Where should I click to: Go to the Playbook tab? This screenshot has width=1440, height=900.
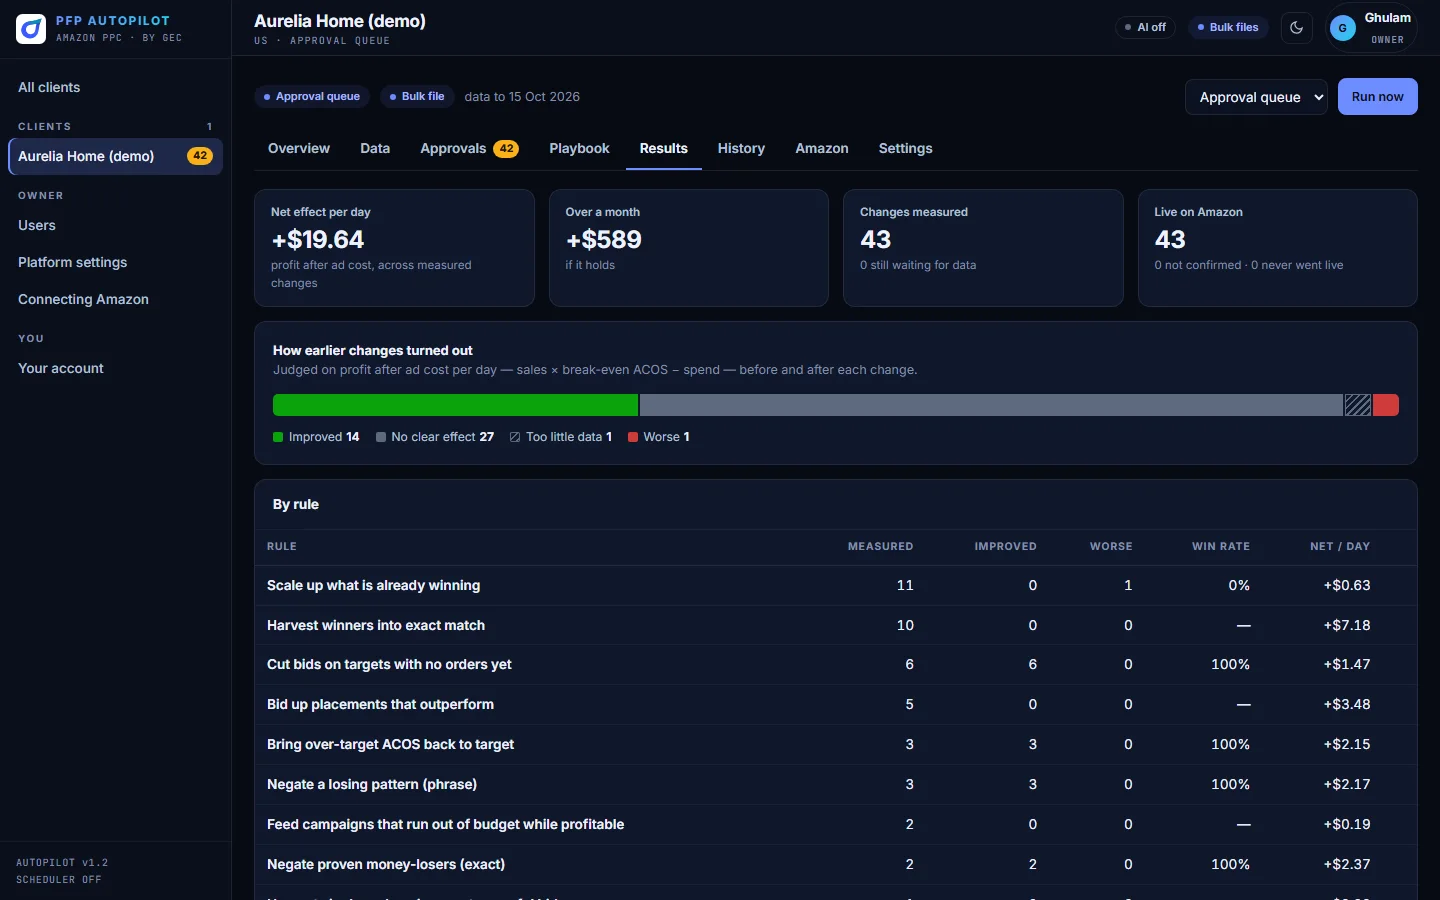tap(579, 148)
